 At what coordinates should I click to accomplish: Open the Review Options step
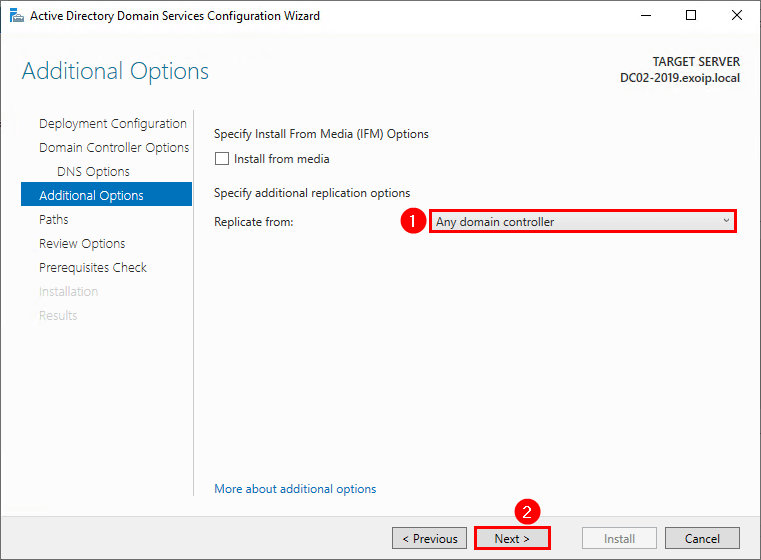pos(82,244)
